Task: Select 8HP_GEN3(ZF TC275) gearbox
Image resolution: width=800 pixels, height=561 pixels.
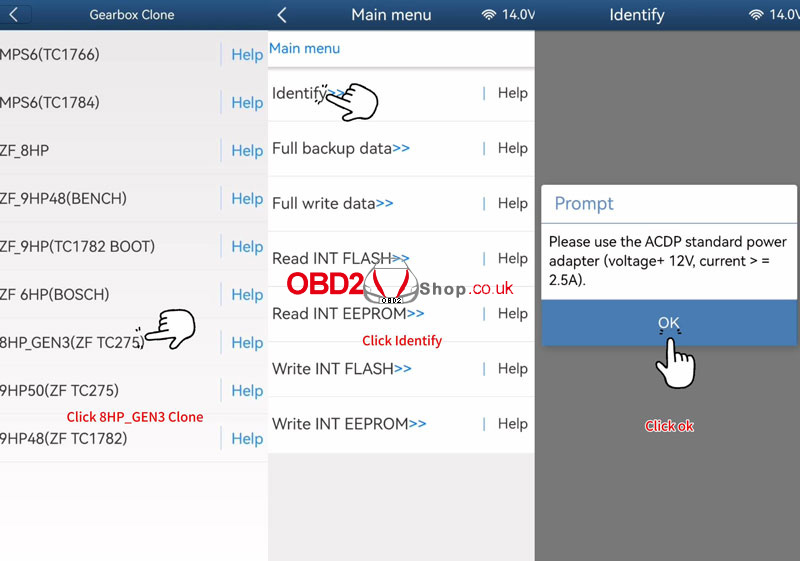Action: (x=72, y=342)
